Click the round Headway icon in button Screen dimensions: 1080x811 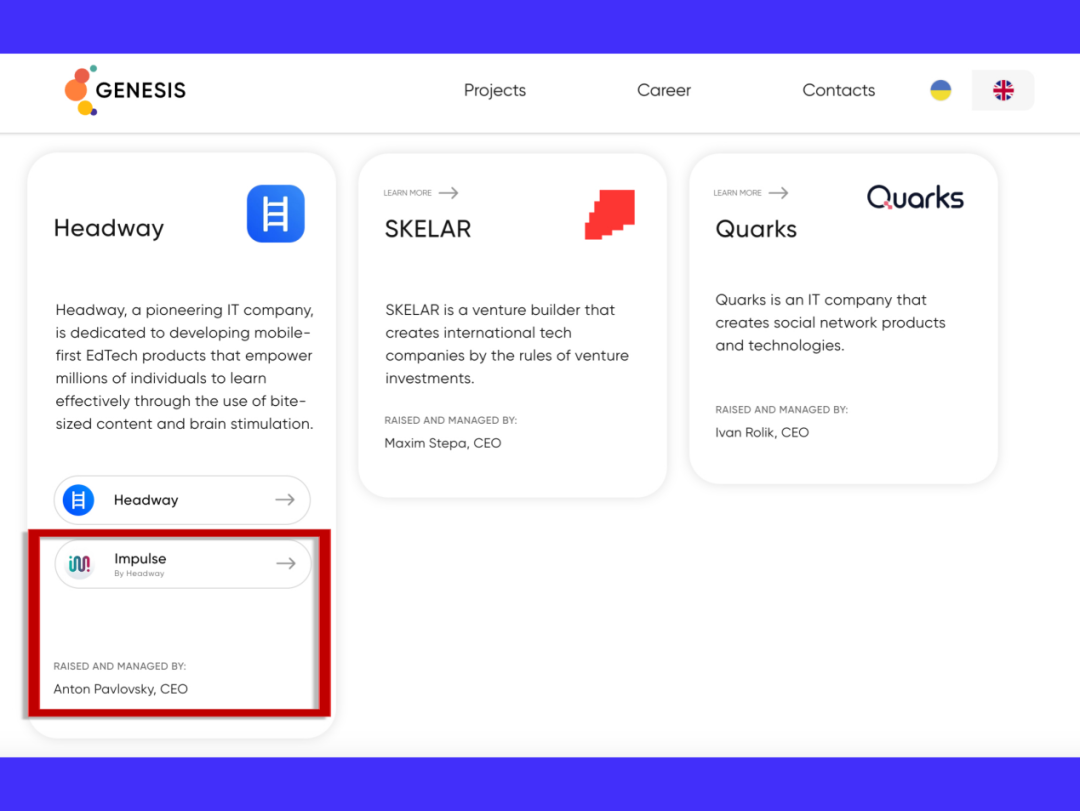[79, 500]
